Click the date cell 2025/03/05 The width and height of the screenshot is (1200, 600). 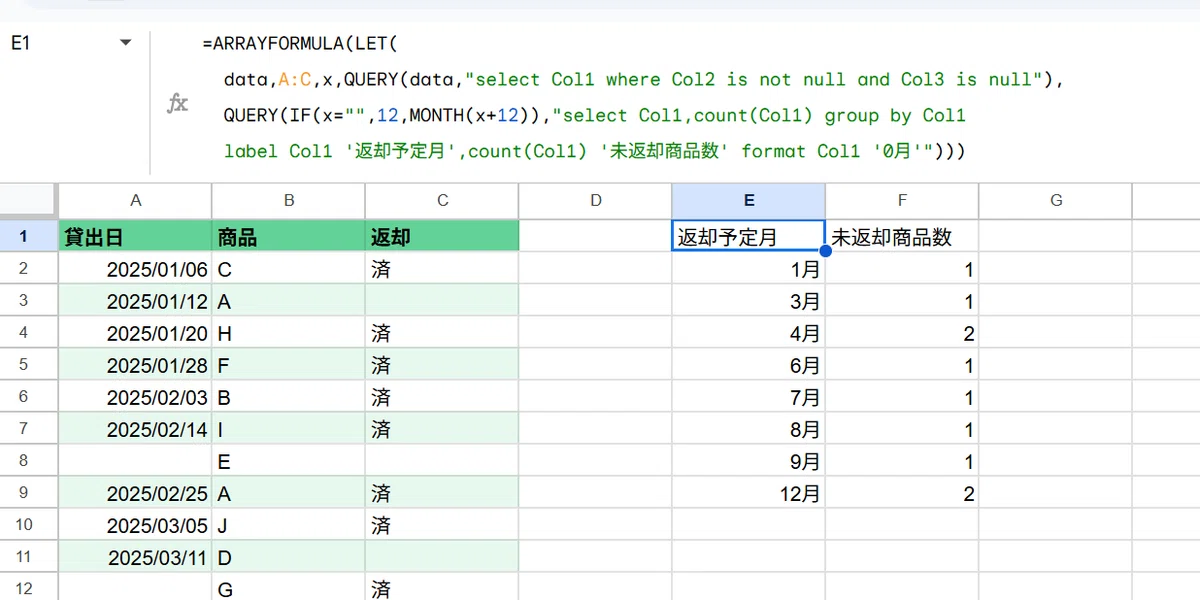pyautogui.click(x=136, y=525)
